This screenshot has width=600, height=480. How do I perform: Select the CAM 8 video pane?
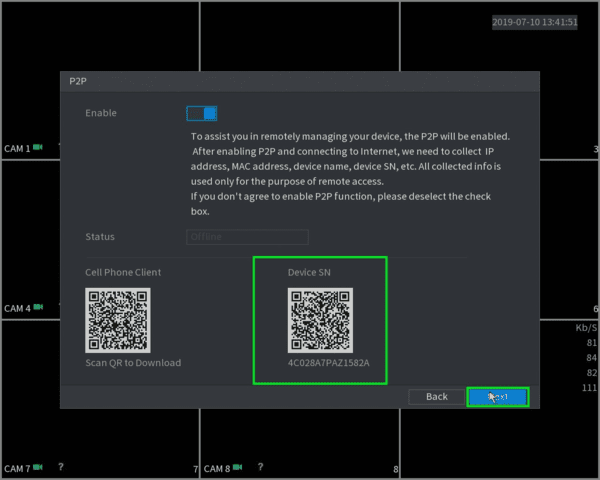[x=300, y=443]
